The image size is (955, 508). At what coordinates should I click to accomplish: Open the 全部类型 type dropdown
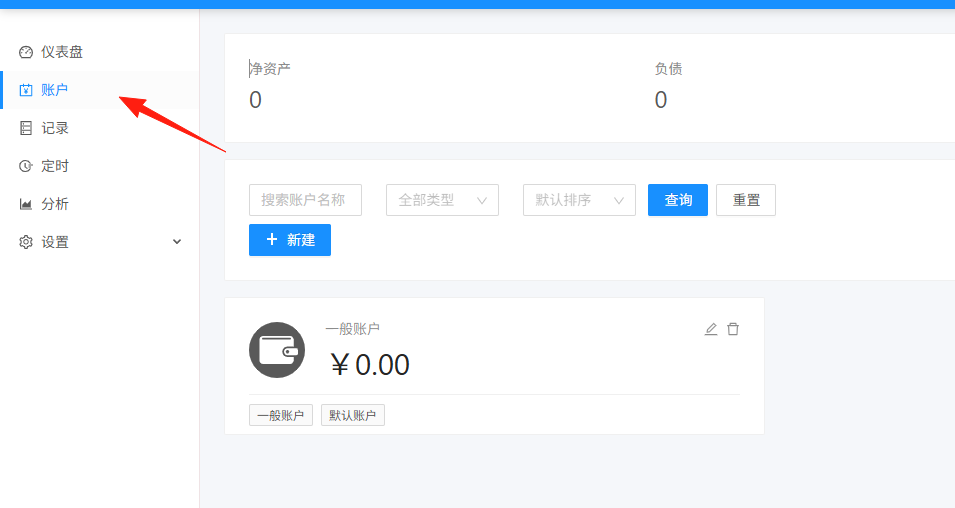[x=442, y=200]
